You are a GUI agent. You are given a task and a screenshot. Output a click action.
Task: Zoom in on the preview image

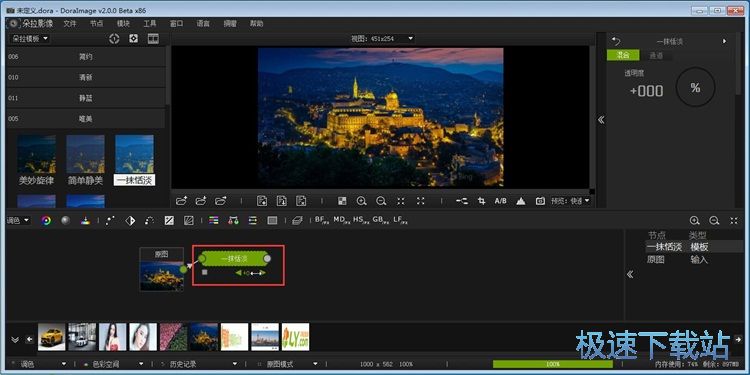362,201
